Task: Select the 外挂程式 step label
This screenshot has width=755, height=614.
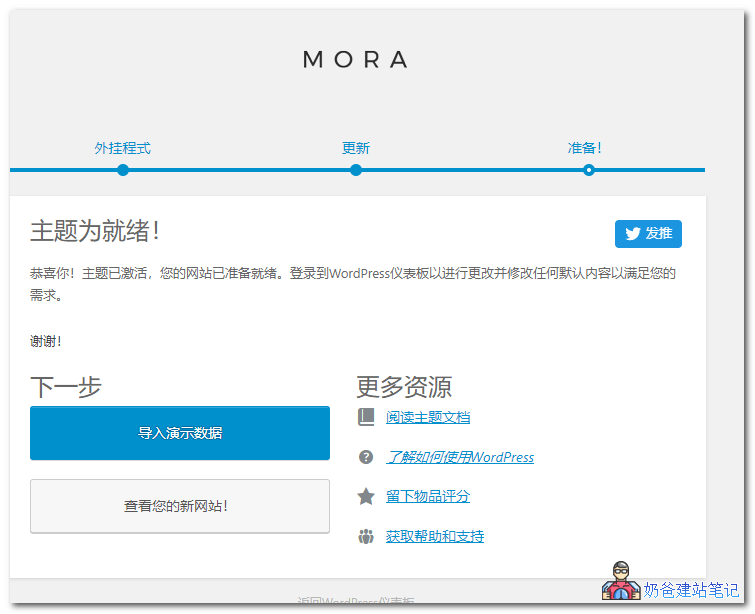Action: point(123,148)
